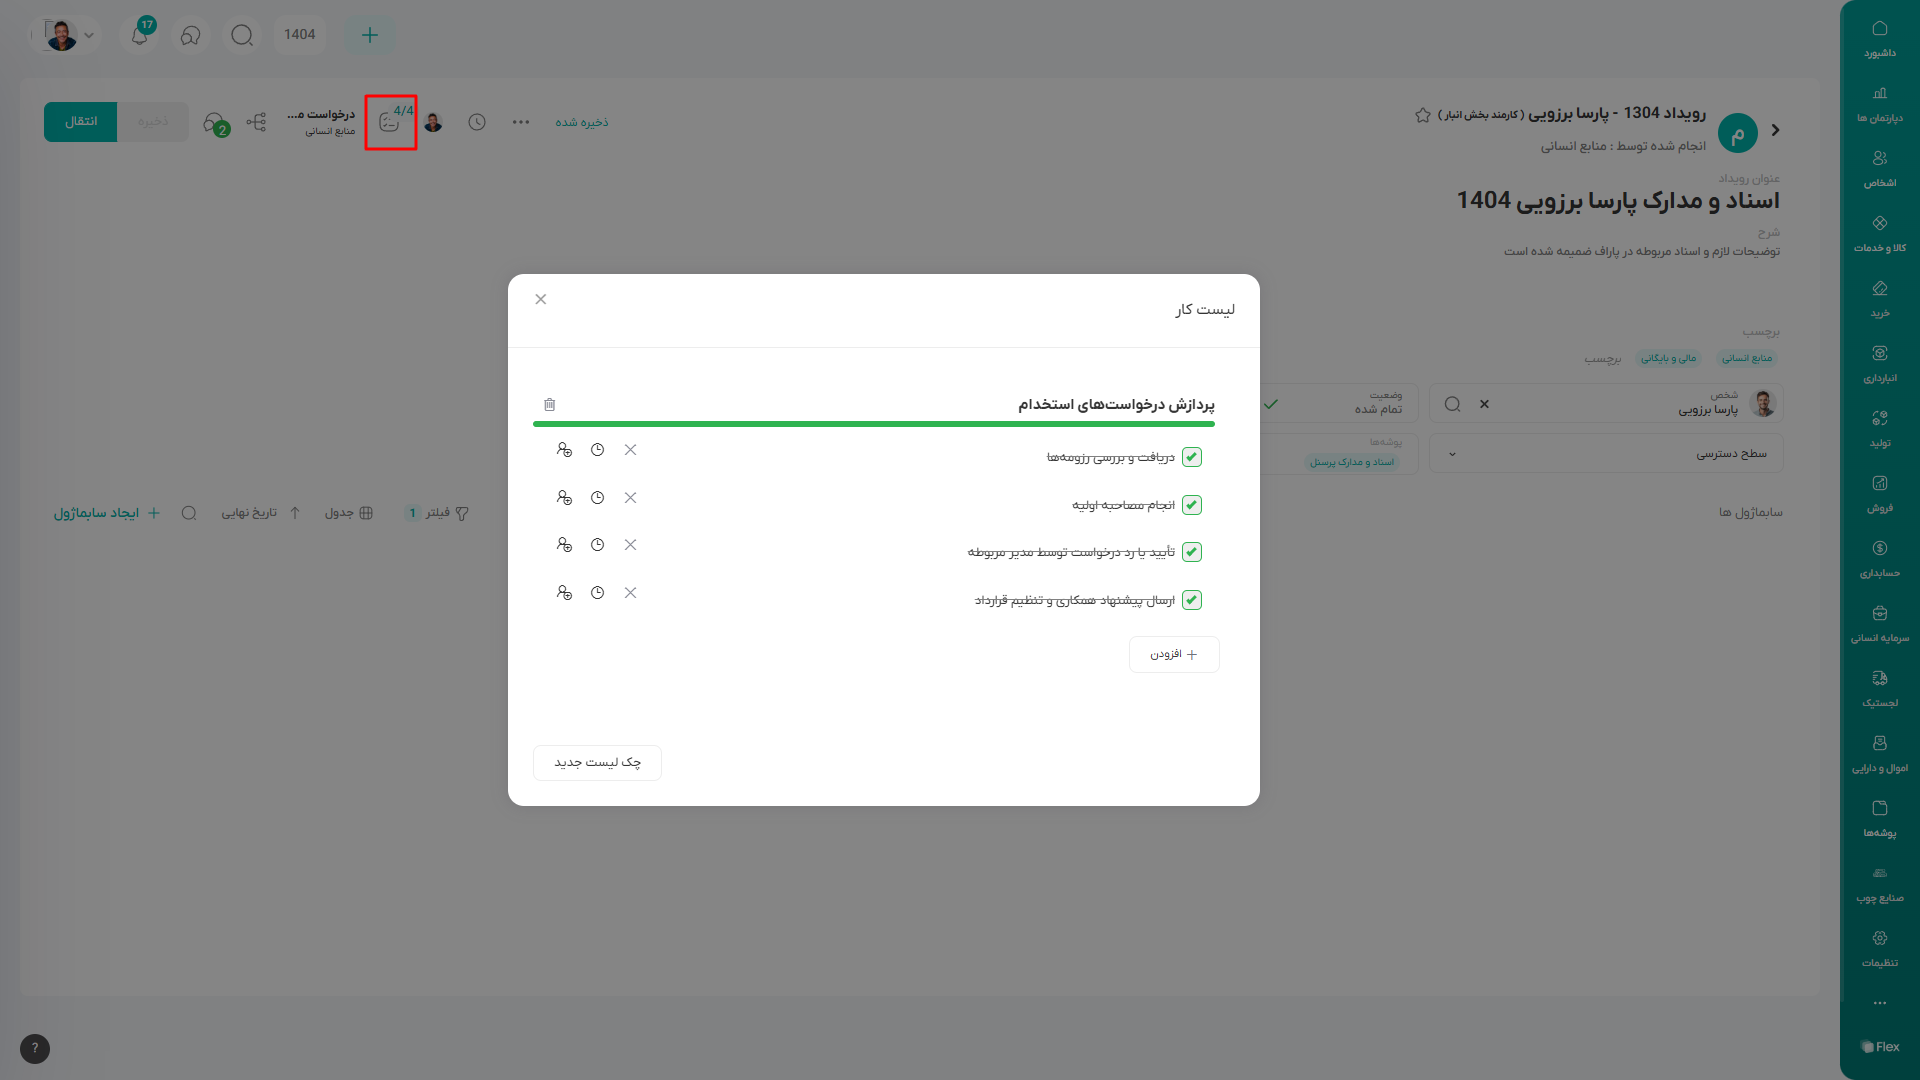Open the history clock icon in toolbar

coord(477,122)
